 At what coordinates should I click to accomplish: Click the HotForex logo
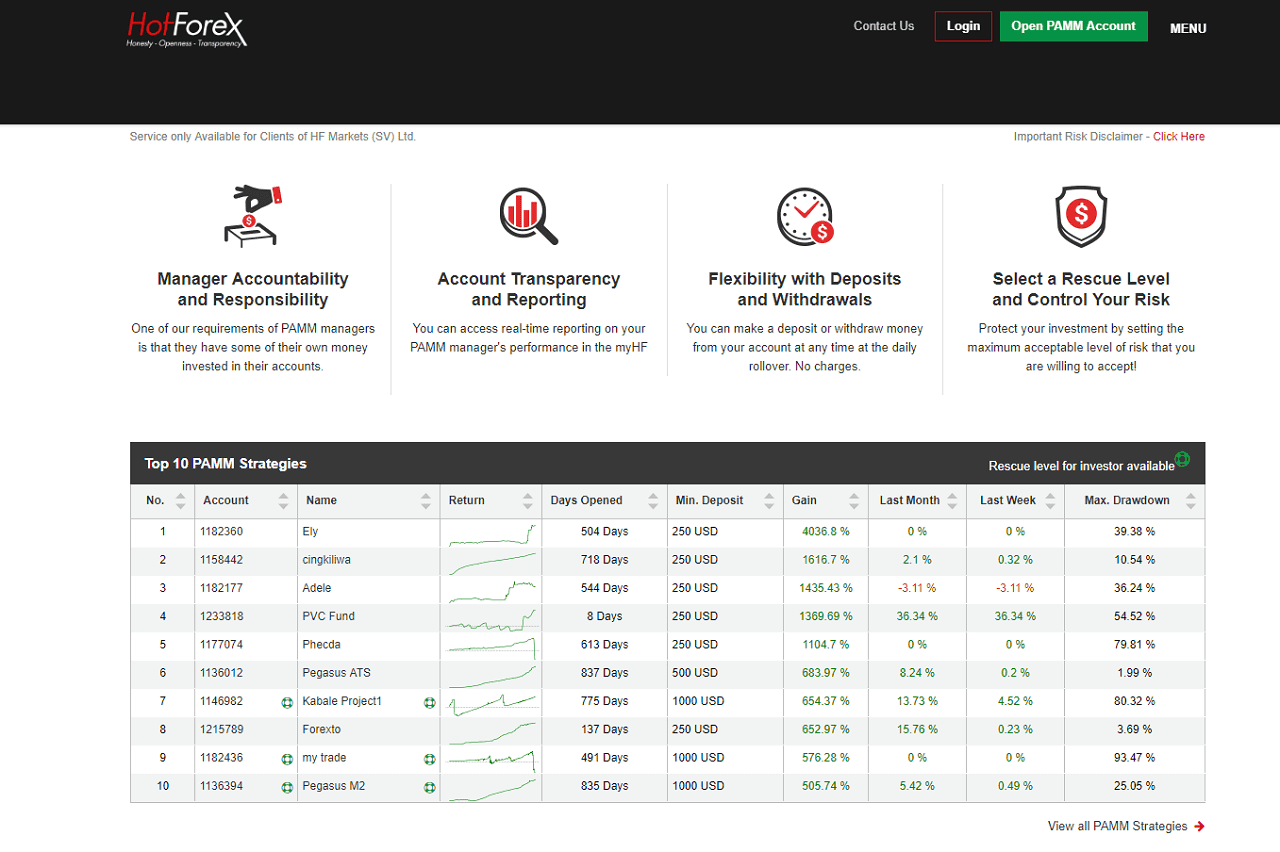187,30
